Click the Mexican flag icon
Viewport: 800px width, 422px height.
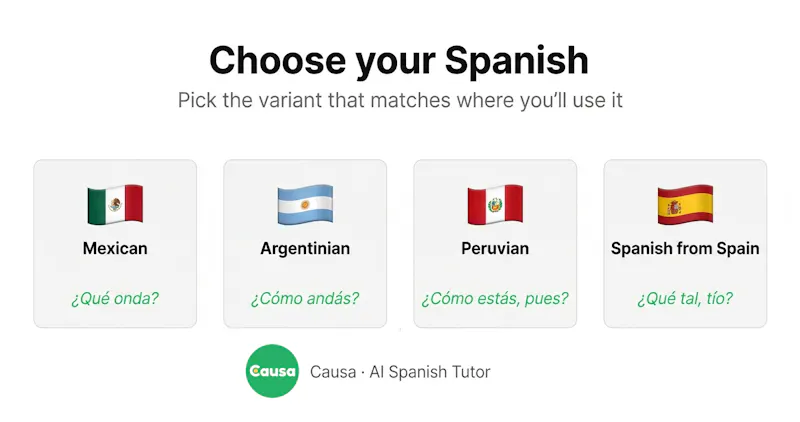pyautogui.click(x=115, y=205)
